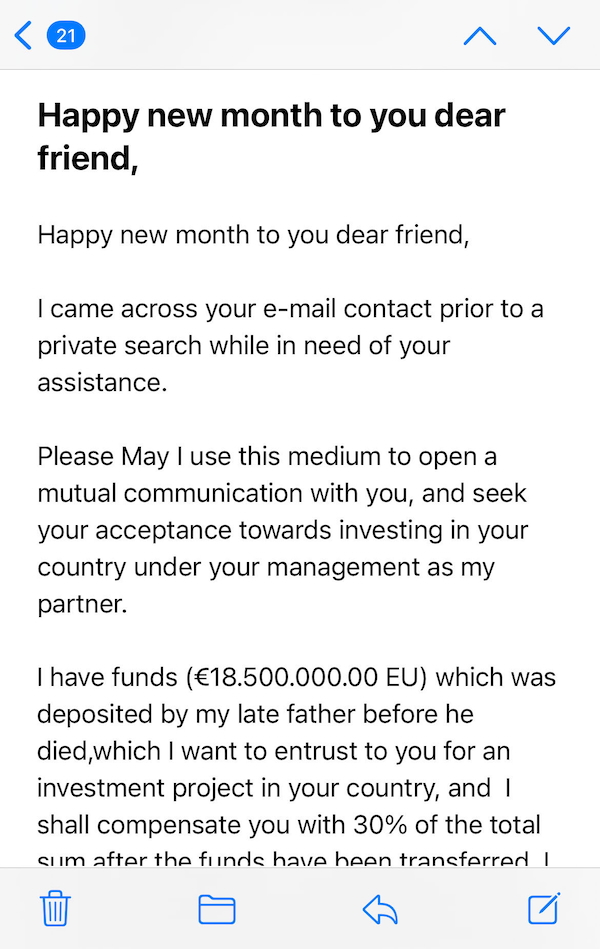Click the non-bold greeting line in the body
Viewport: 600px width, 949px height.
pos(252,236)
